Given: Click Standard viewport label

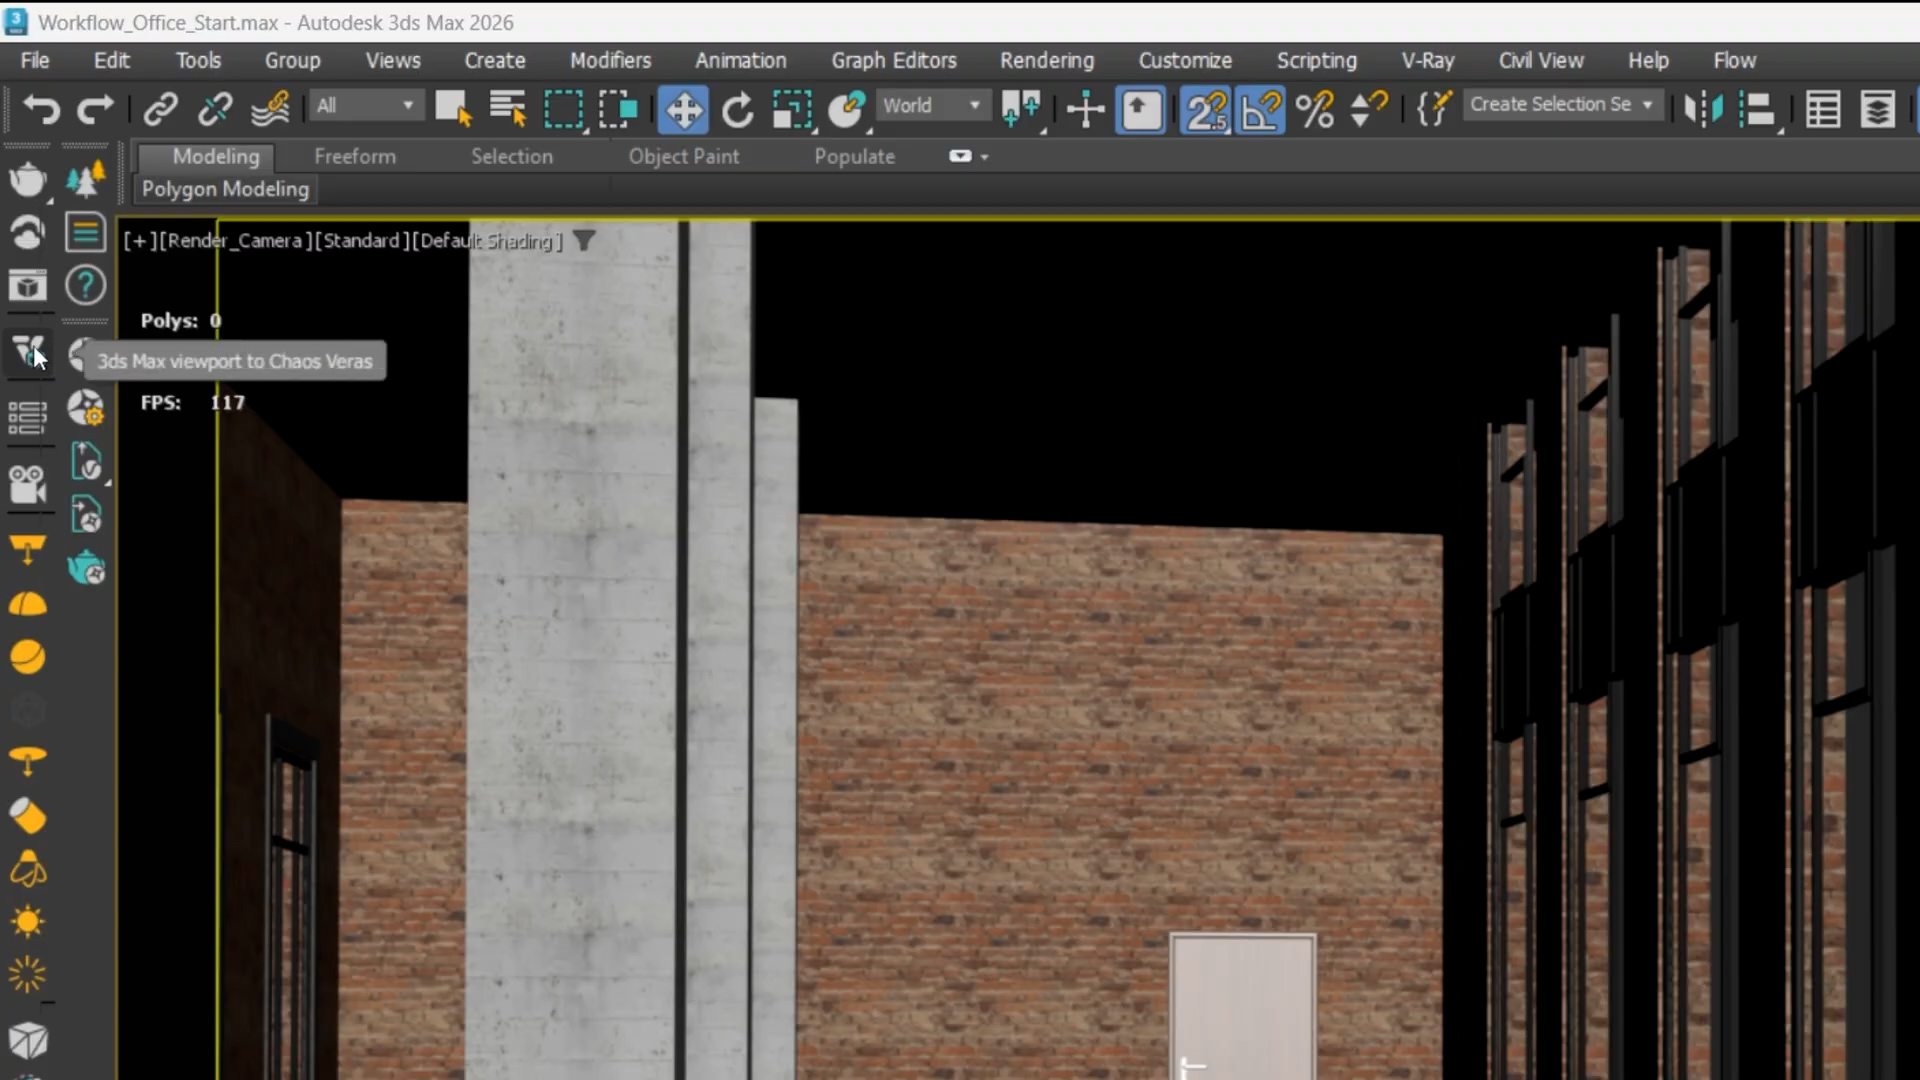Looking at the screenshot, I should point(361,241).
